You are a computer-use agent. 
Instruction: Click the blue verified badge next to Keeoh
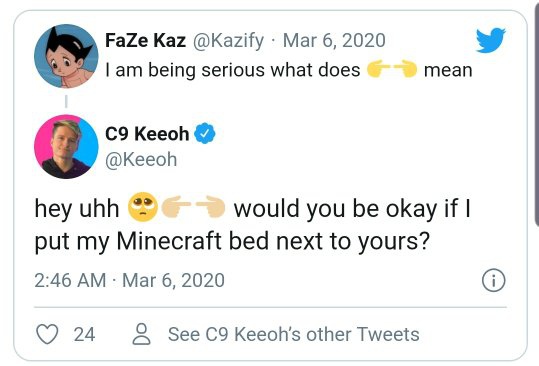(205, 133)
